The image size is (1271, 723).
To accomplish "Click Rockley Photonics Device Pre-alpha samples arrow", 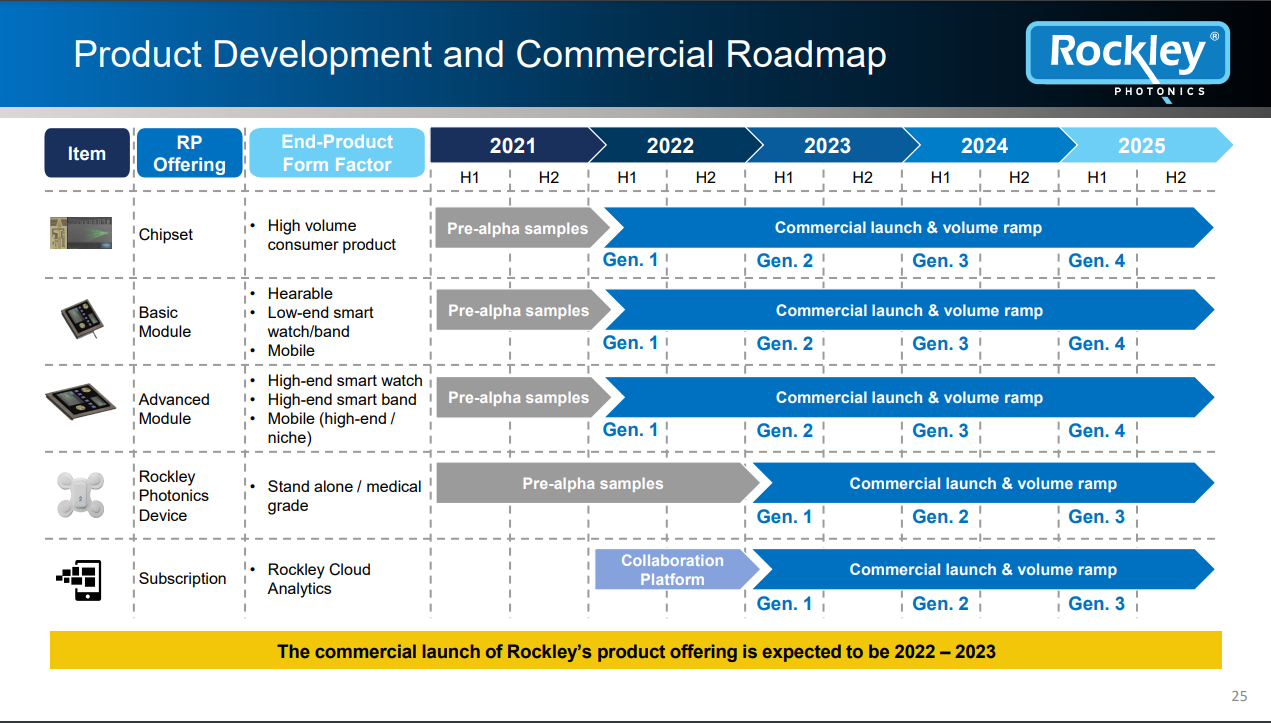I will 597,483.
